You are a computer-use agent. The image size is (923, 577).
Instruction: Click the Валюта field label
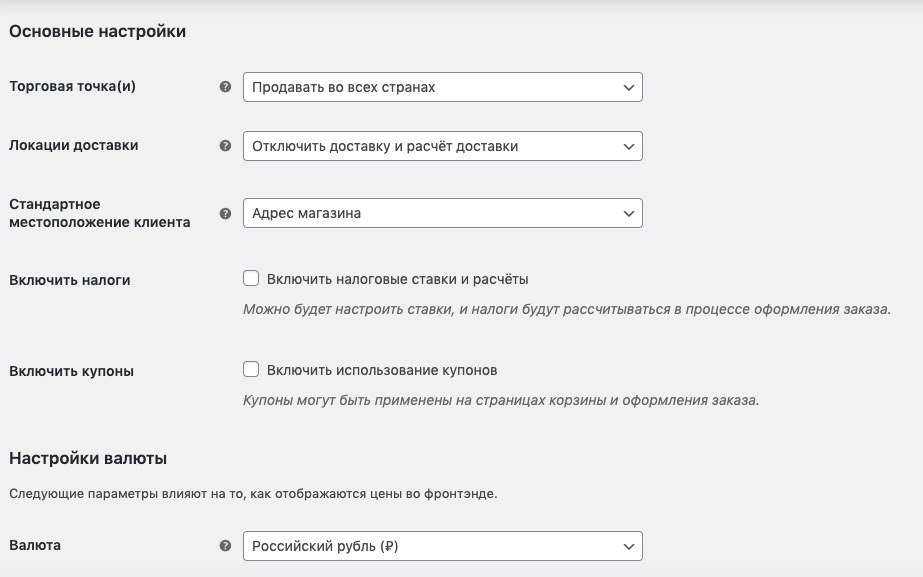35,545
